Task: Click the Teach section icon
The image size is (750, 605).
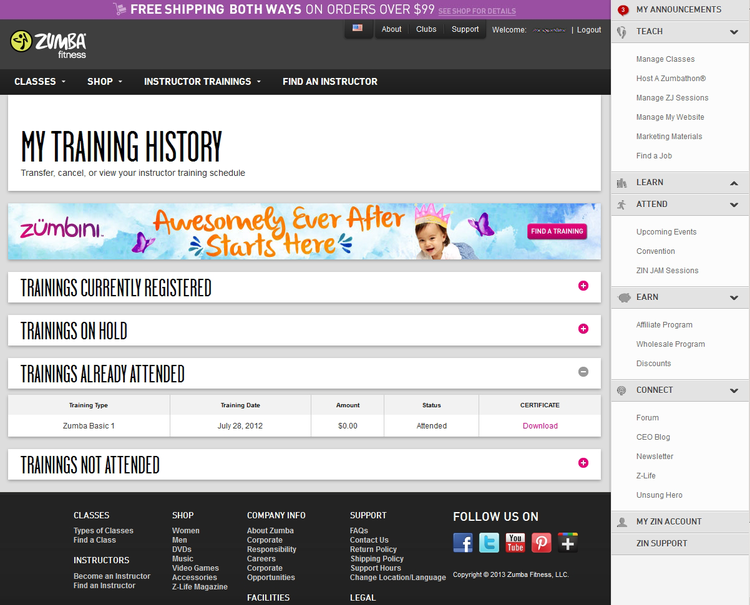Action: click(622, 32)
